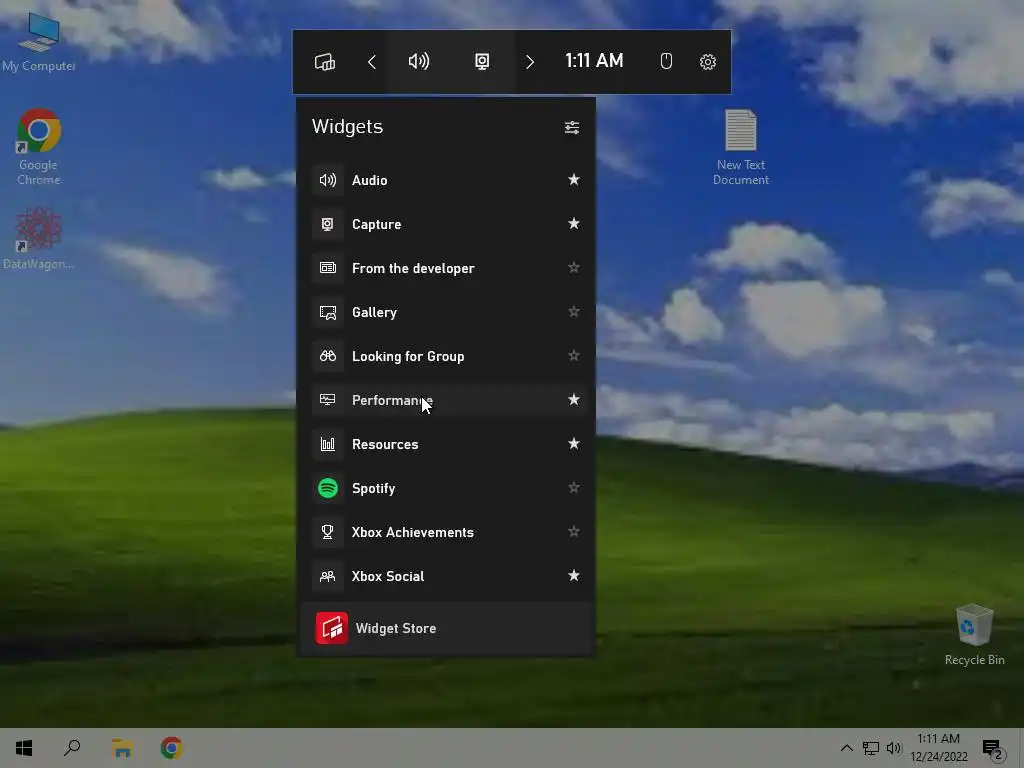The width and height of the screenshot is (1024, 768).
Task: Click the binoculars Looking for Group icon
Action: pyautogui.click(x=328, y=356)
